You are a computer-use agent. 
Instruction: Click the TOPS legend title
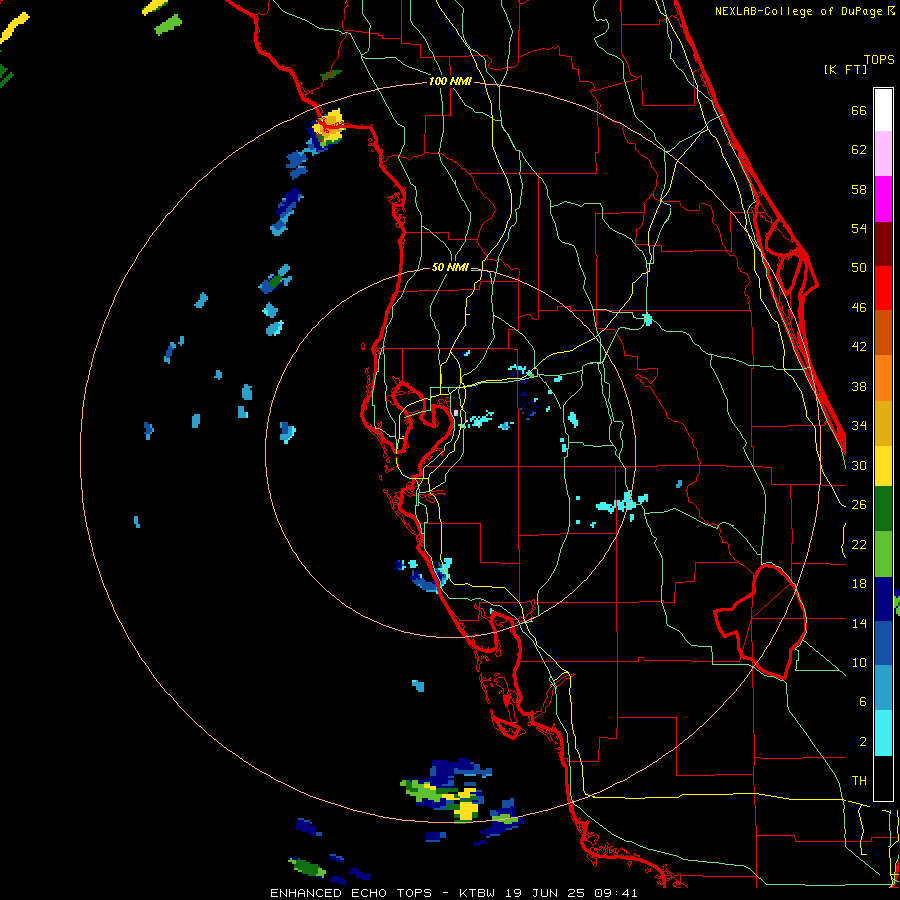pos(879,60)
